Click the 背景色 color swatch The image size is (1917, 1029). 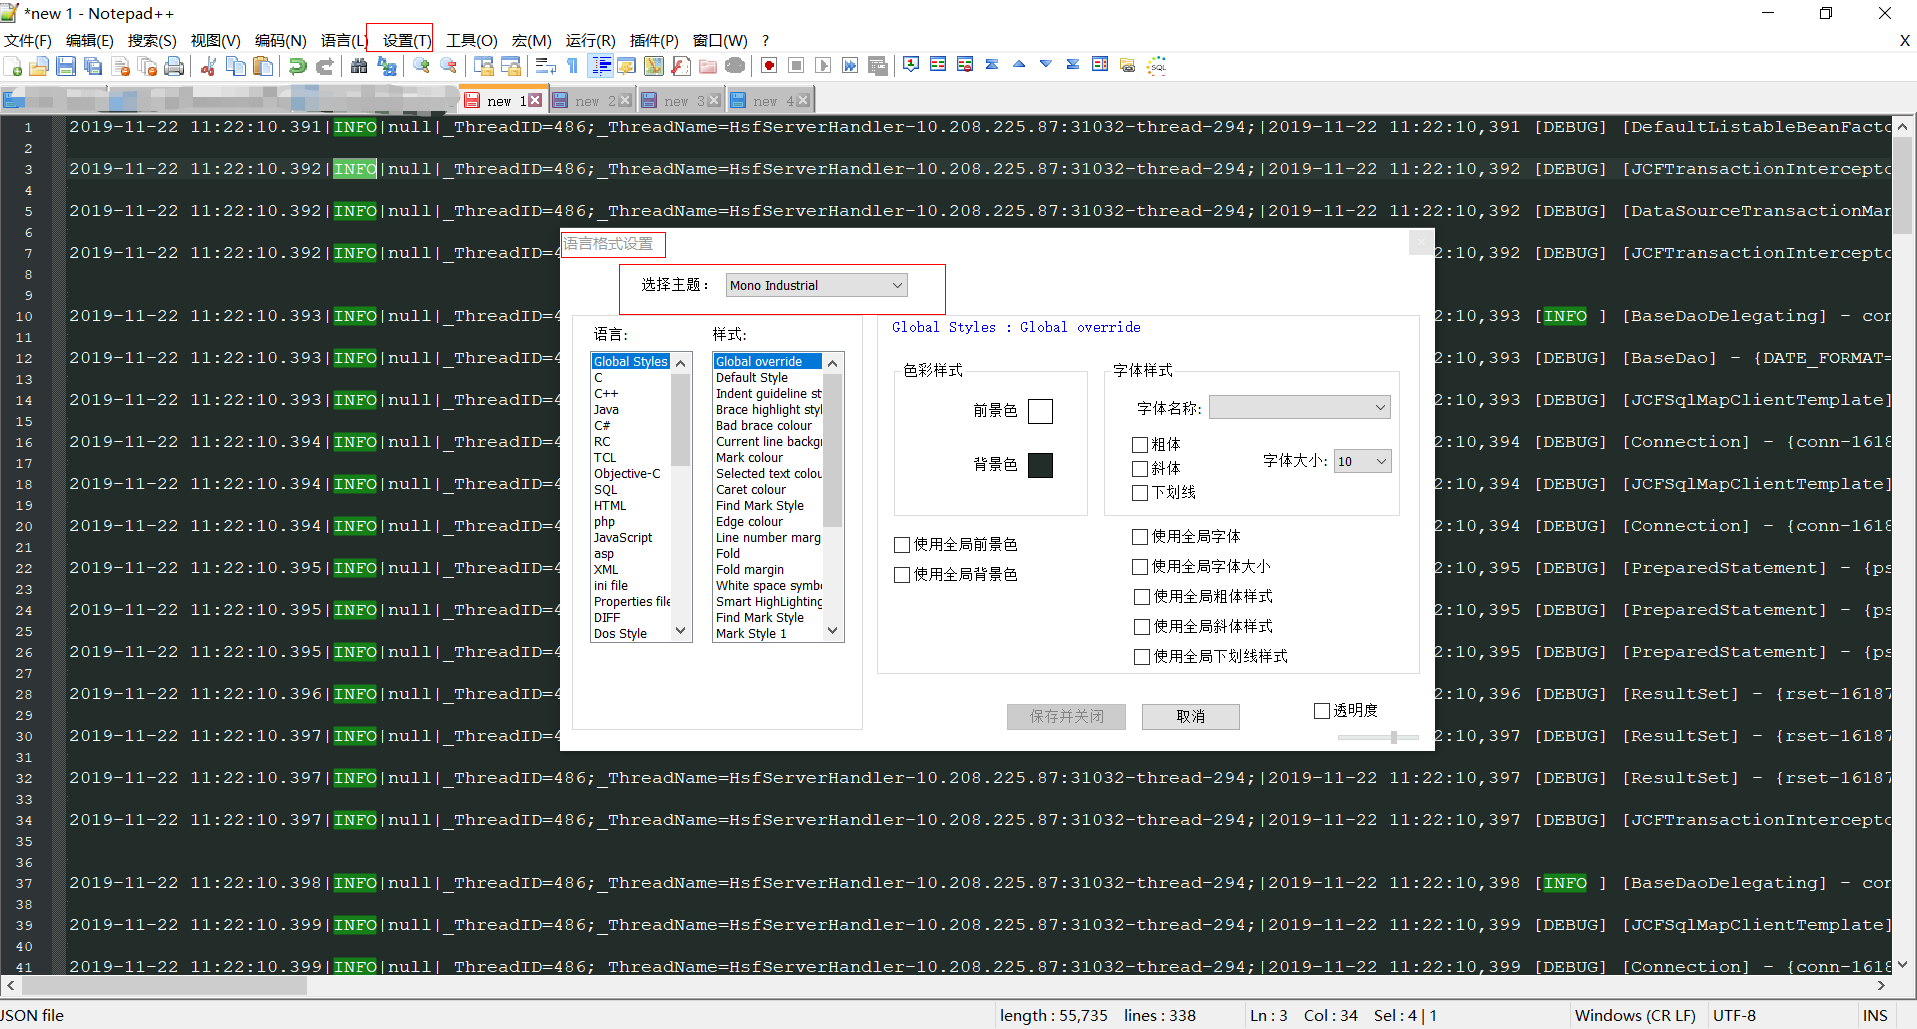pyautogui.click(x=1040, y=464)
